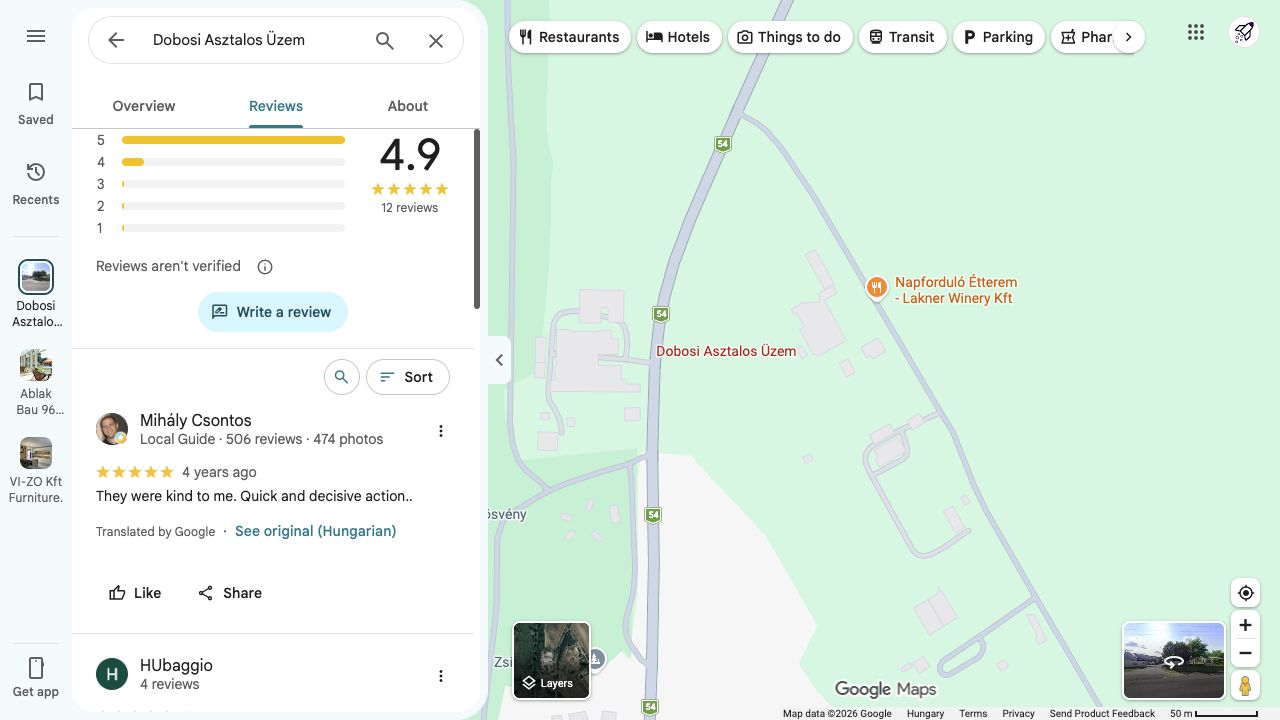Open Street View Pegman
Image resolution: width=1280 pixels, height=720 pixels.
pos(1245,686)
